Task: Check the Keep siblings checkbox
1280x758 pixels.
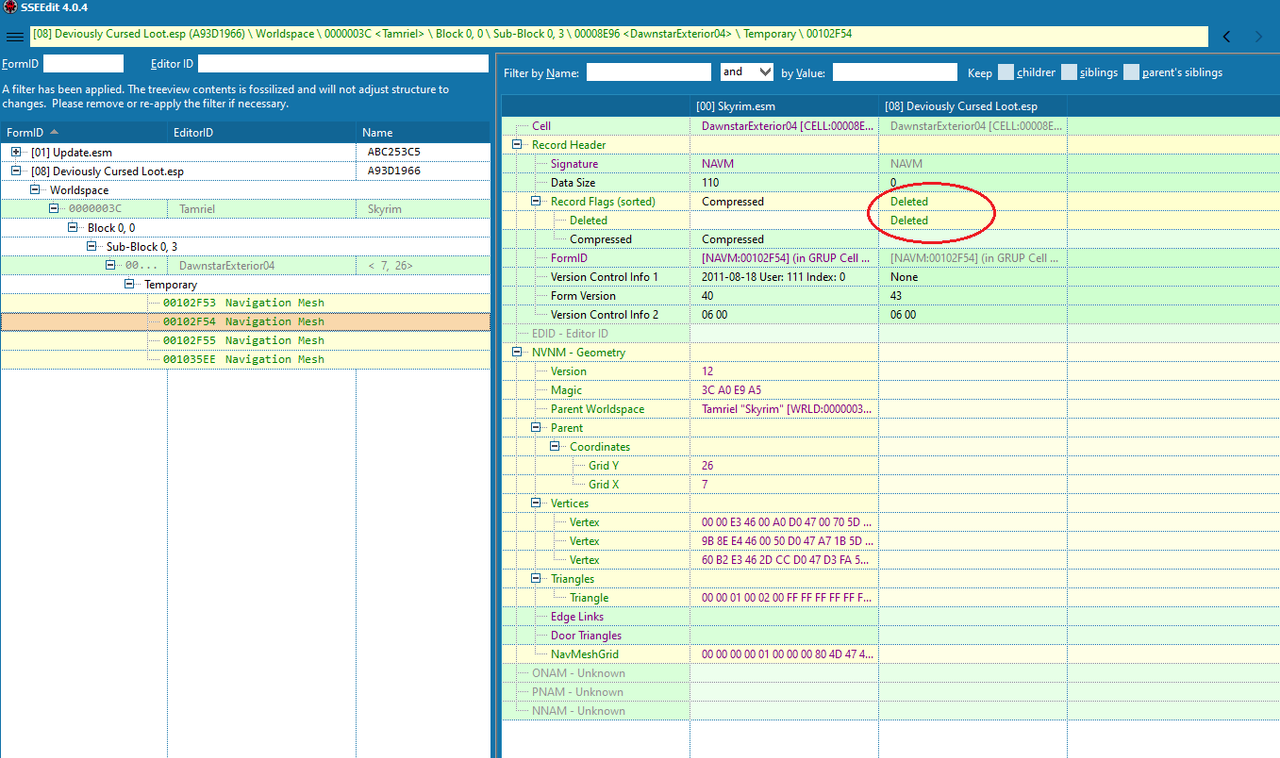Action: tap(1069, 72)
